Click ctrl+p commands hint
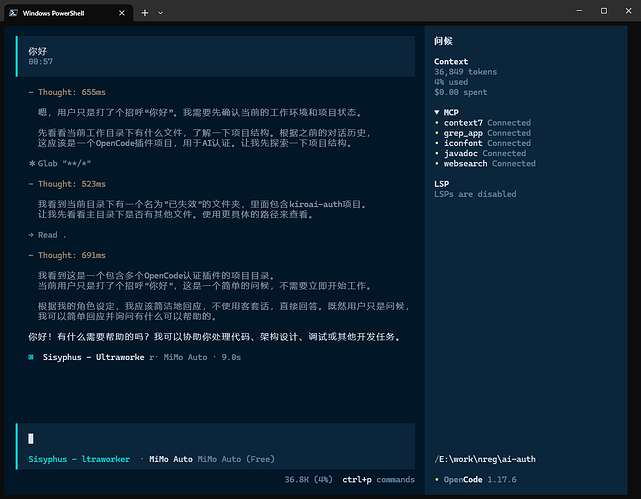 point(379,479)
